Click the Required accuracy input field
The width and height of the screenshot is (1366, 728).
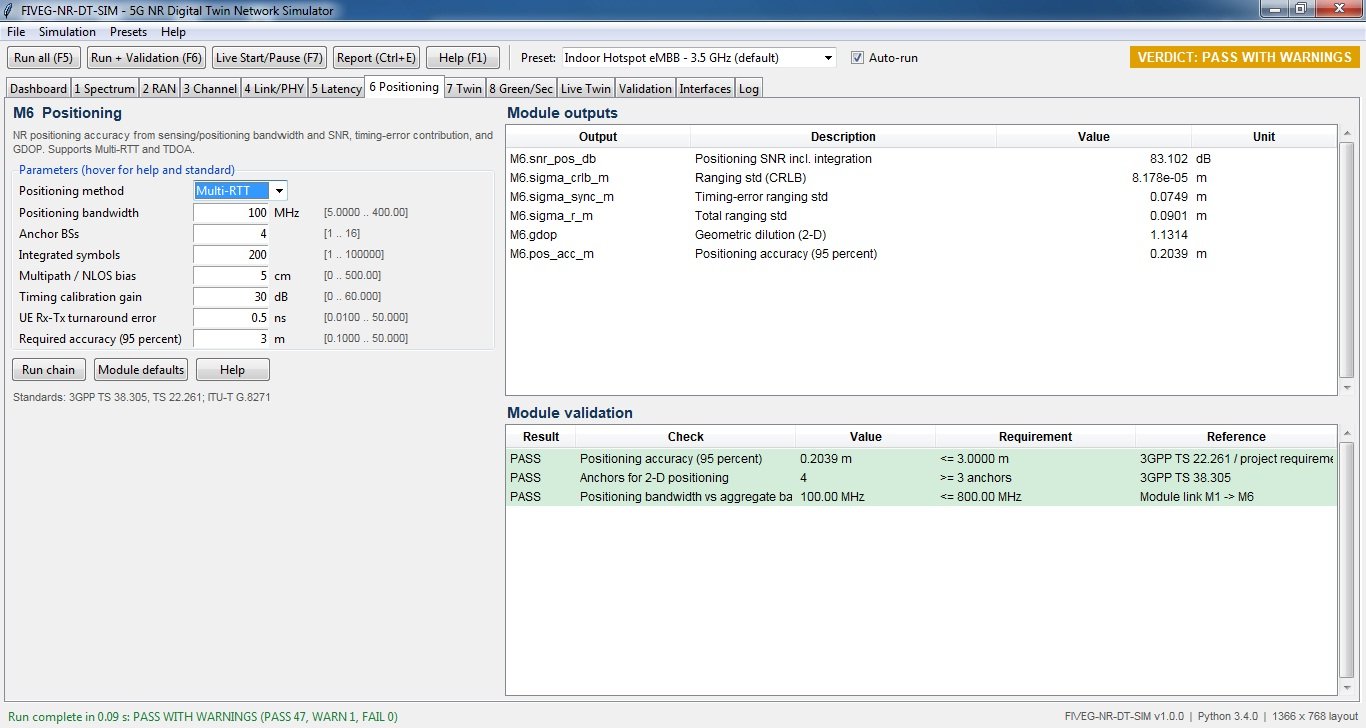pyautogui.click(x=231, y=339)
